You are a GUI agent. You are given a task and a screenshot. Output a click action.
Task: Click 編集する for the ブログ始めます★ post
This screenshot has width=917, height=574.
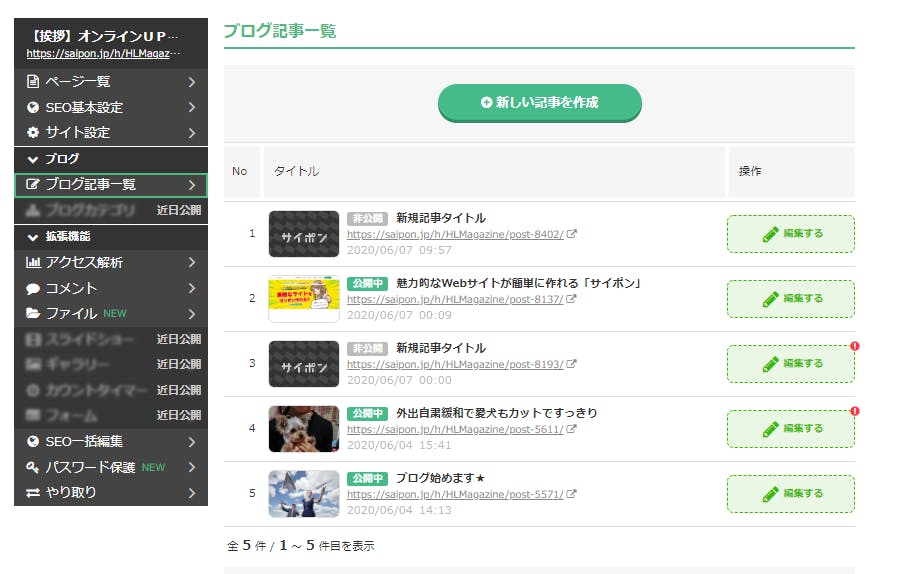pyautogui.click(x=790, y=493)
